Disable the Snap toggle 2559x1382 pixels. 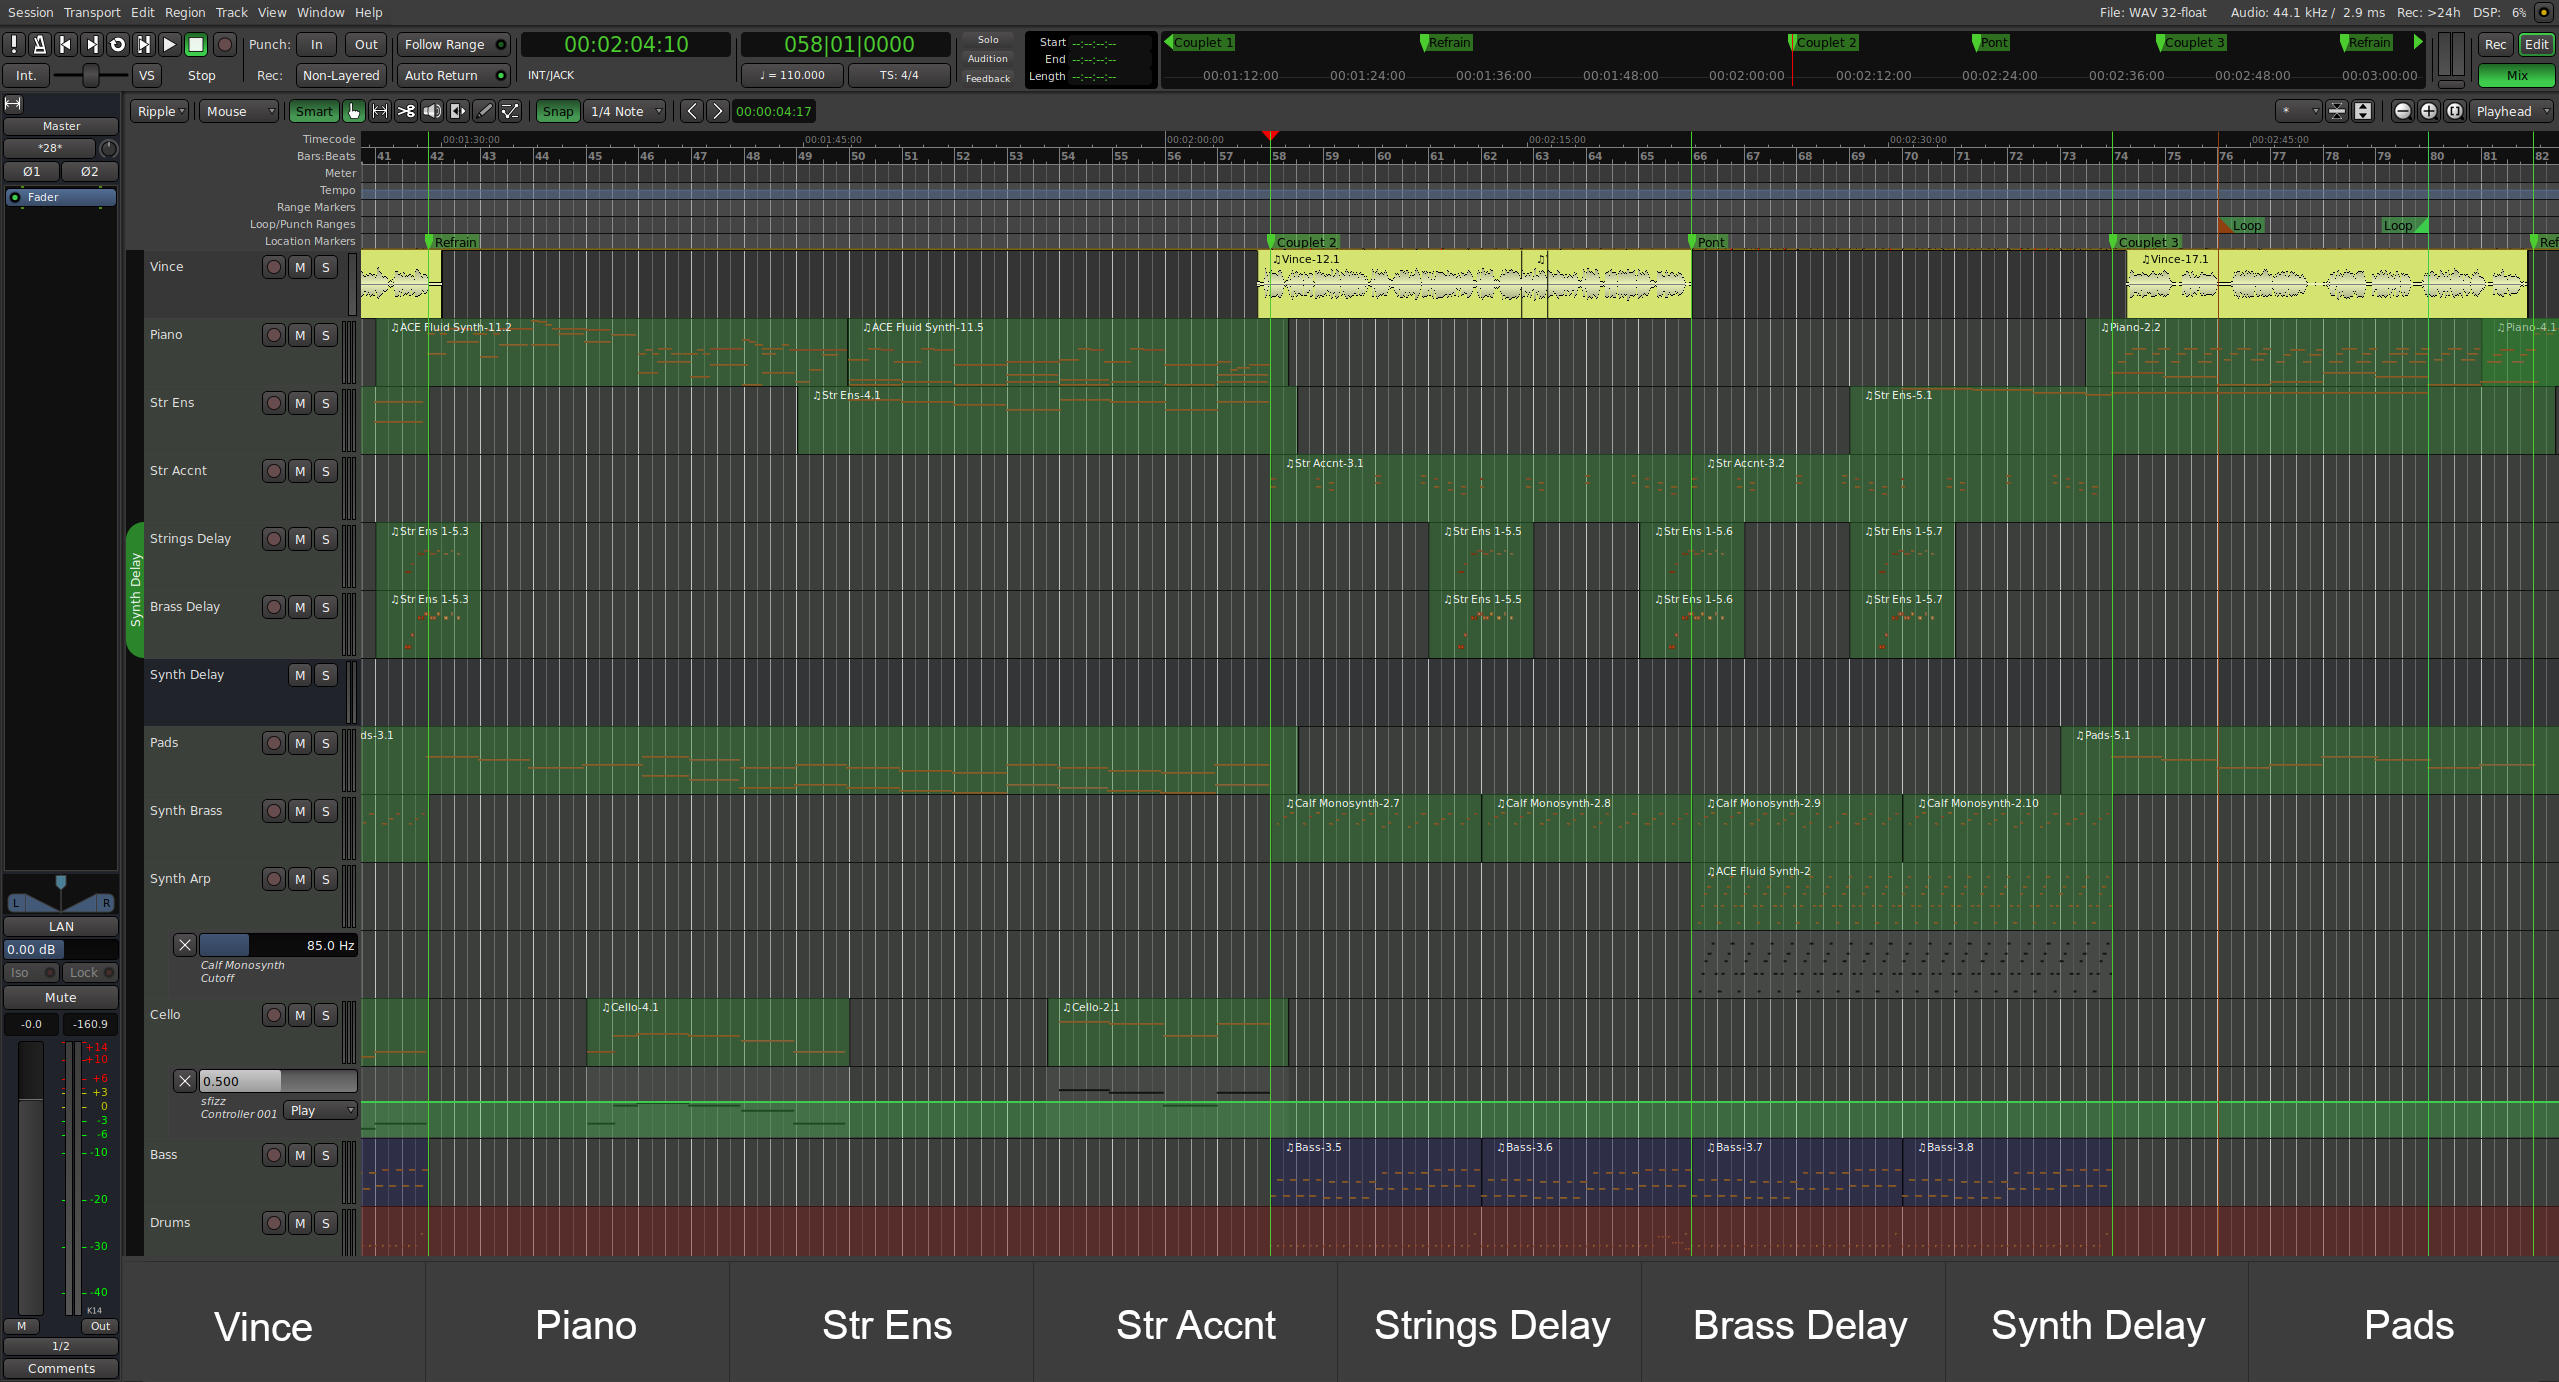[x=557, y=111]
